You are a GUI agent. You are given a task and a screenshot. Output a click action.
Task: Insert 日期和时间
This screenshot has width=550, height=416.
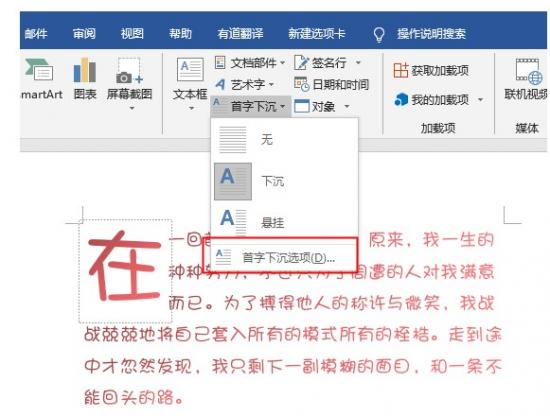[331, 84]
